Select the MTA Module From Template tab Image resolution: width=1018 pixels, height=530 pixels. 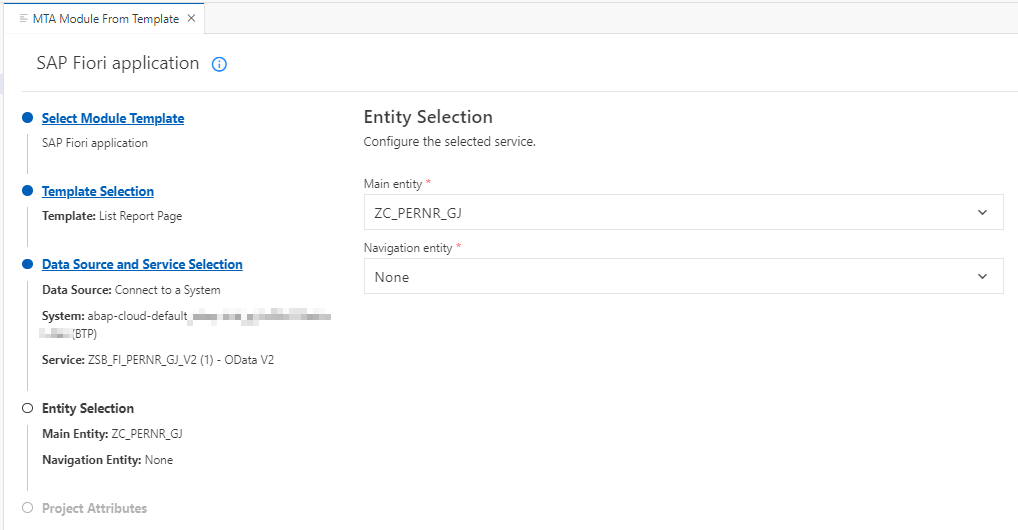pyautogui.click(x=106, y=19)
